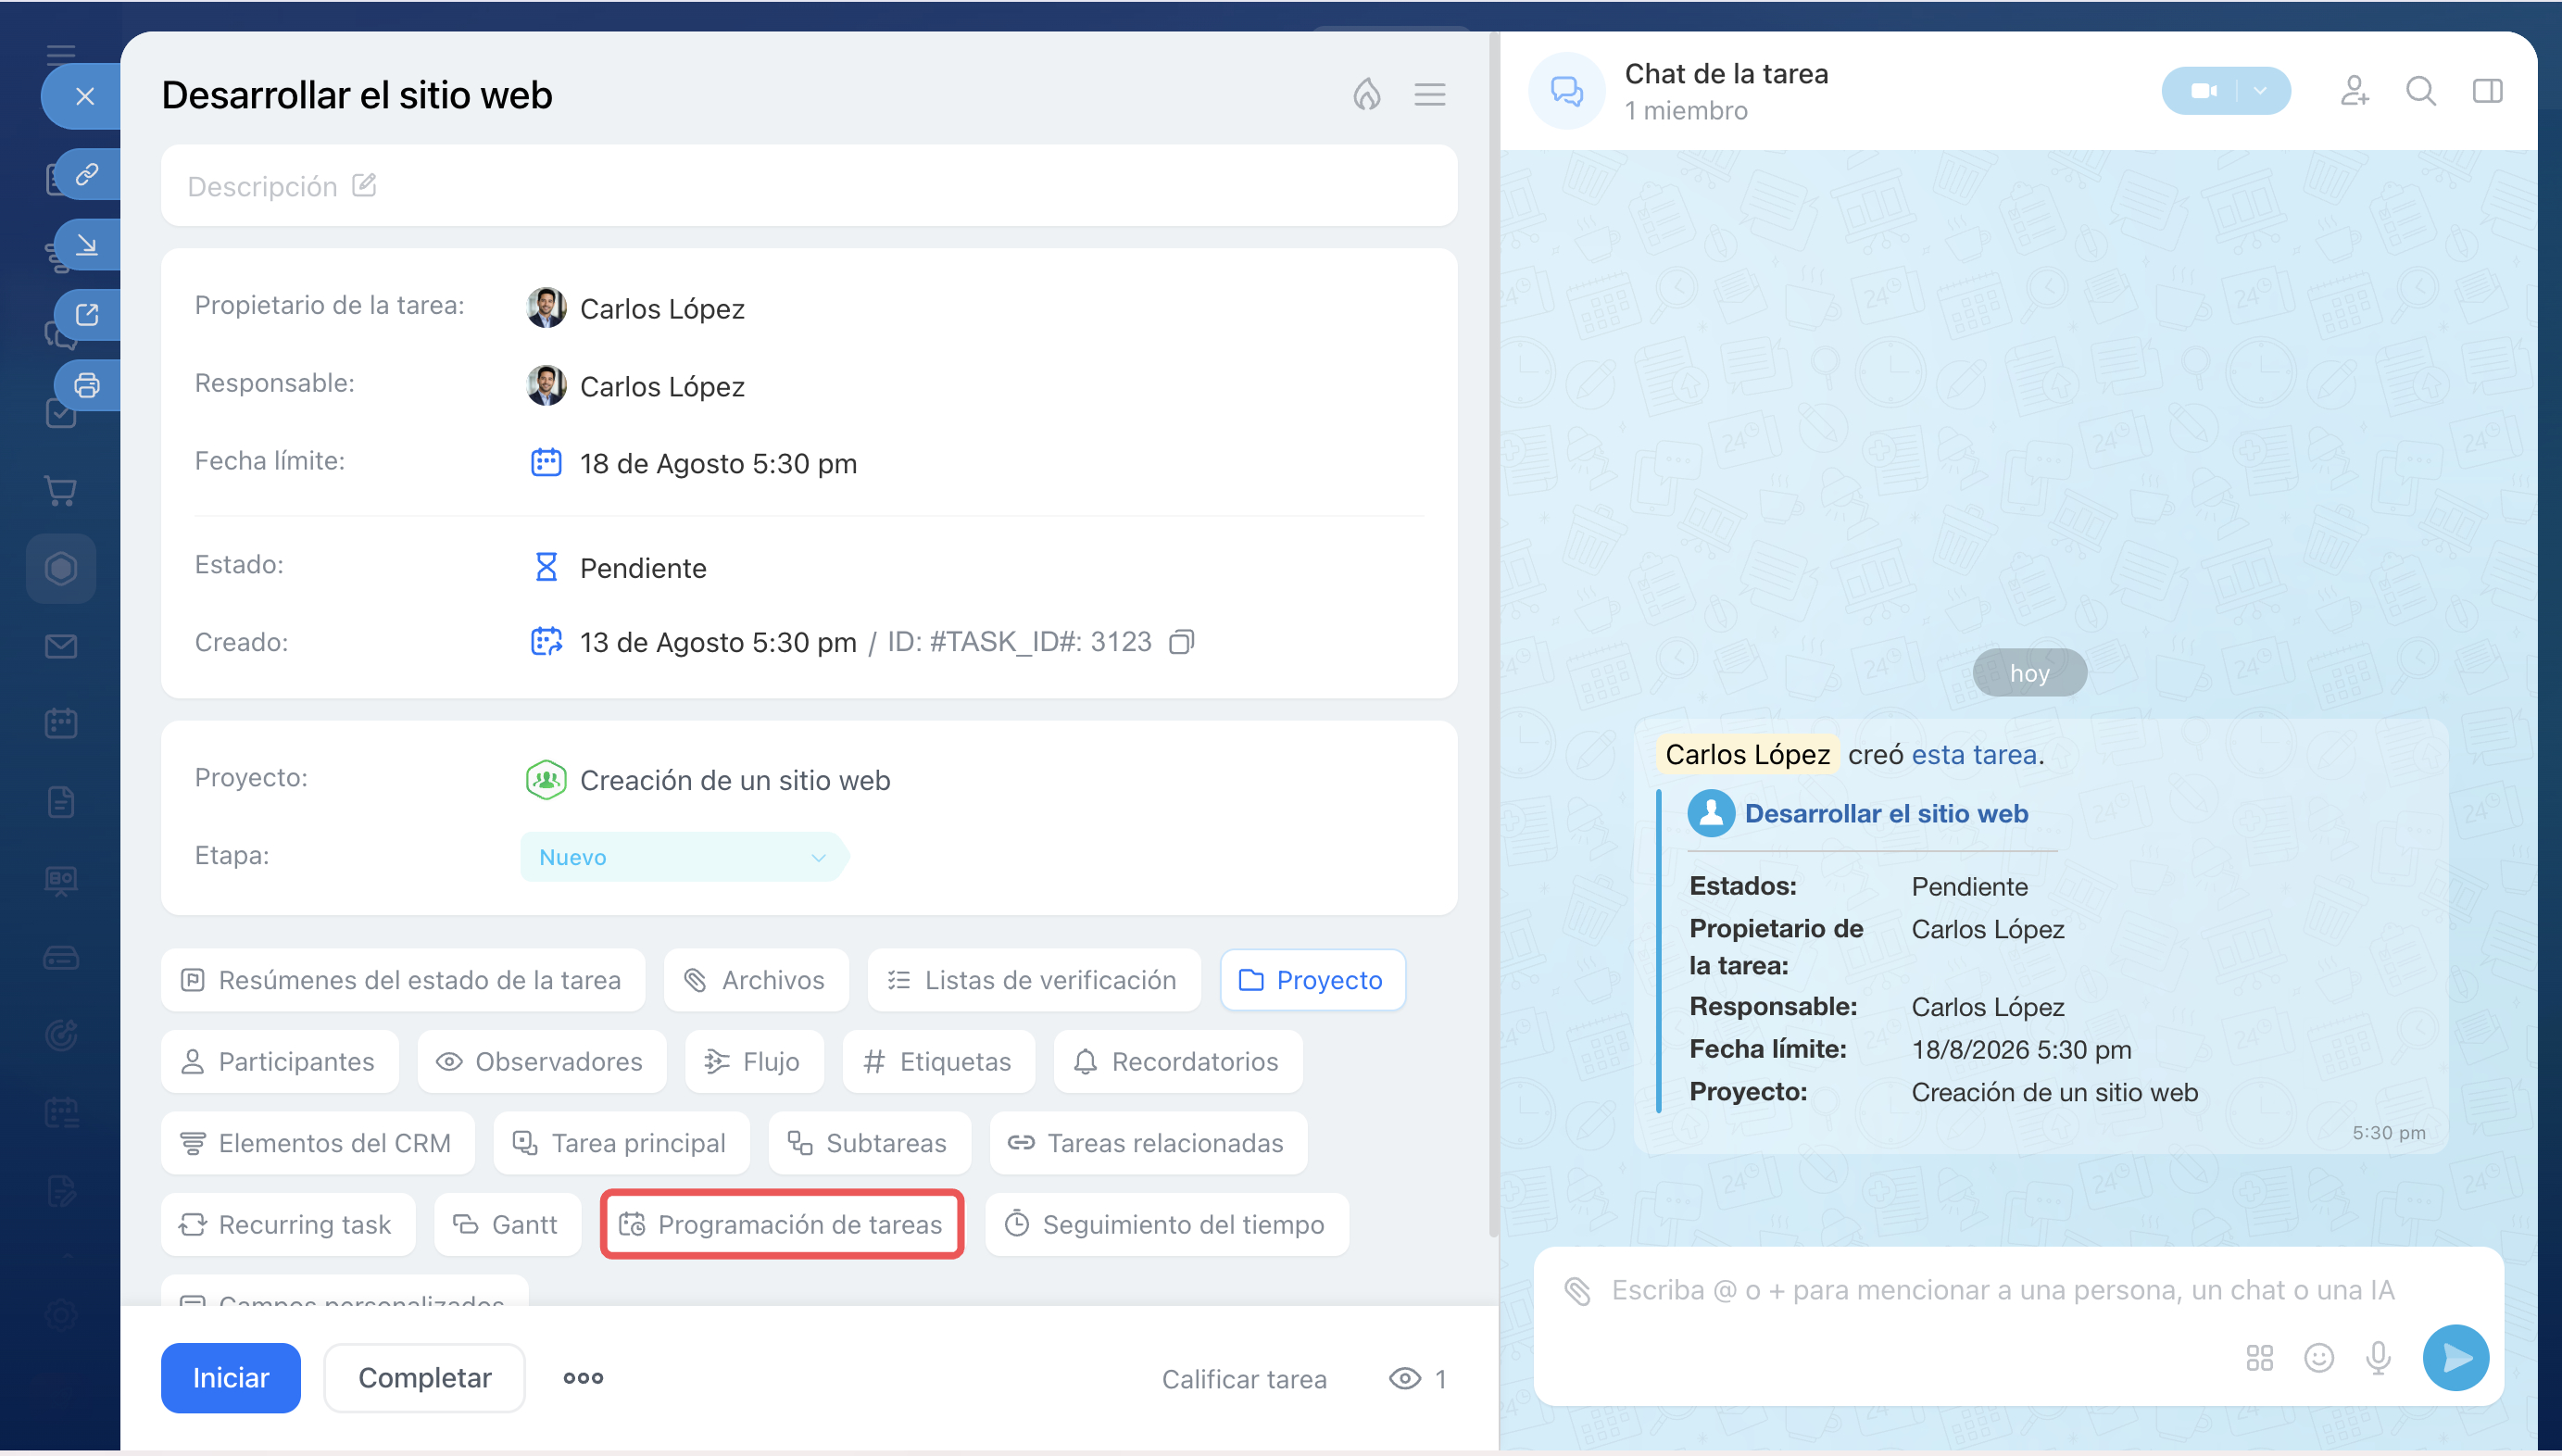Open the chat apps grid icon
Image resolution: width=2562 pixels, height=1456 pixels.
pos(2259,1357)
